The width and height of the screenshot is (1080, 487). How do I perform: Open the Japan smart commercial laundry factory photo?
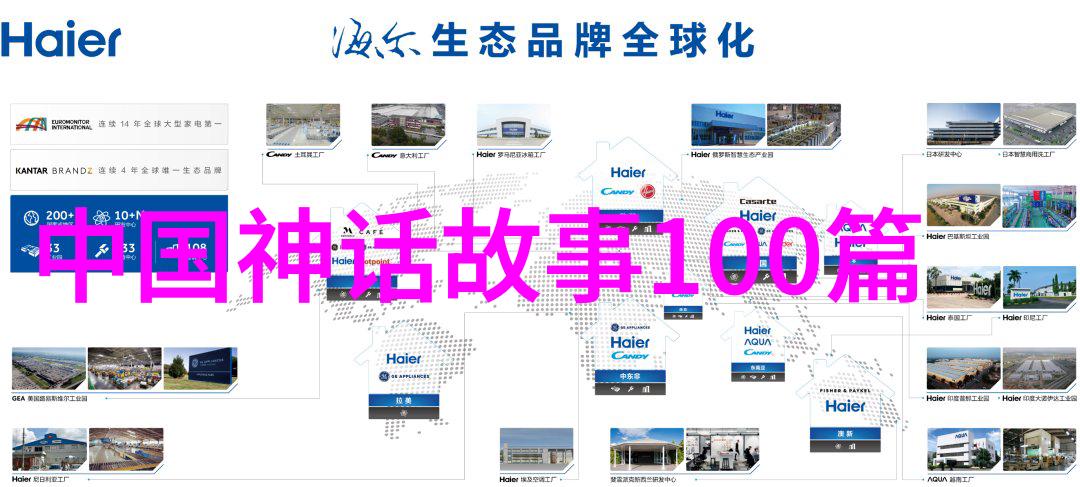pos(1039,124)
